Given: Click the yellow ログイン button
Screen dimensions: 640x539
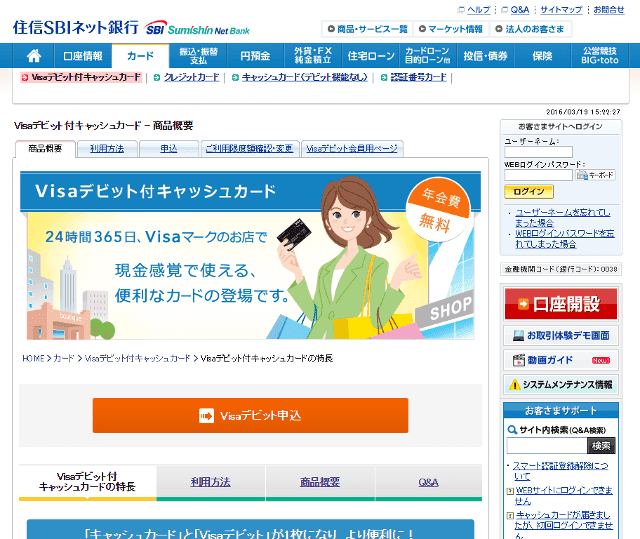Looking at the screenshot, I should (529, 192).
